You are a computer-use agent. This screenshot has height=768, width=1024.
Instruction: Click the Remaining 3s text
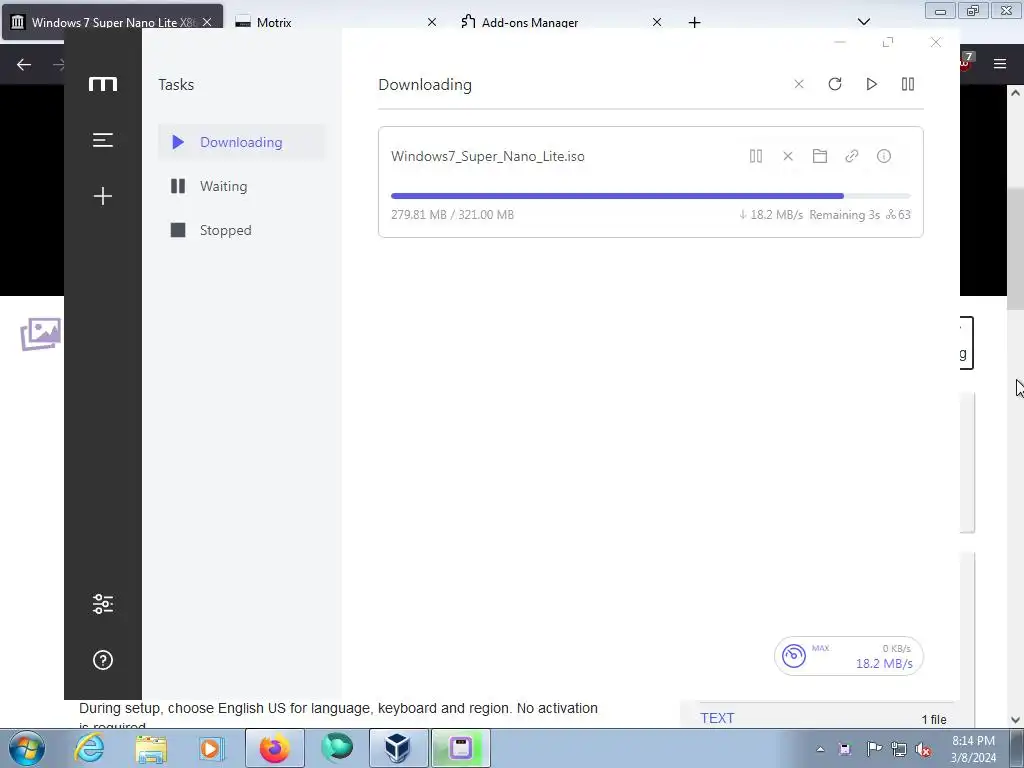tap(844, 215)
